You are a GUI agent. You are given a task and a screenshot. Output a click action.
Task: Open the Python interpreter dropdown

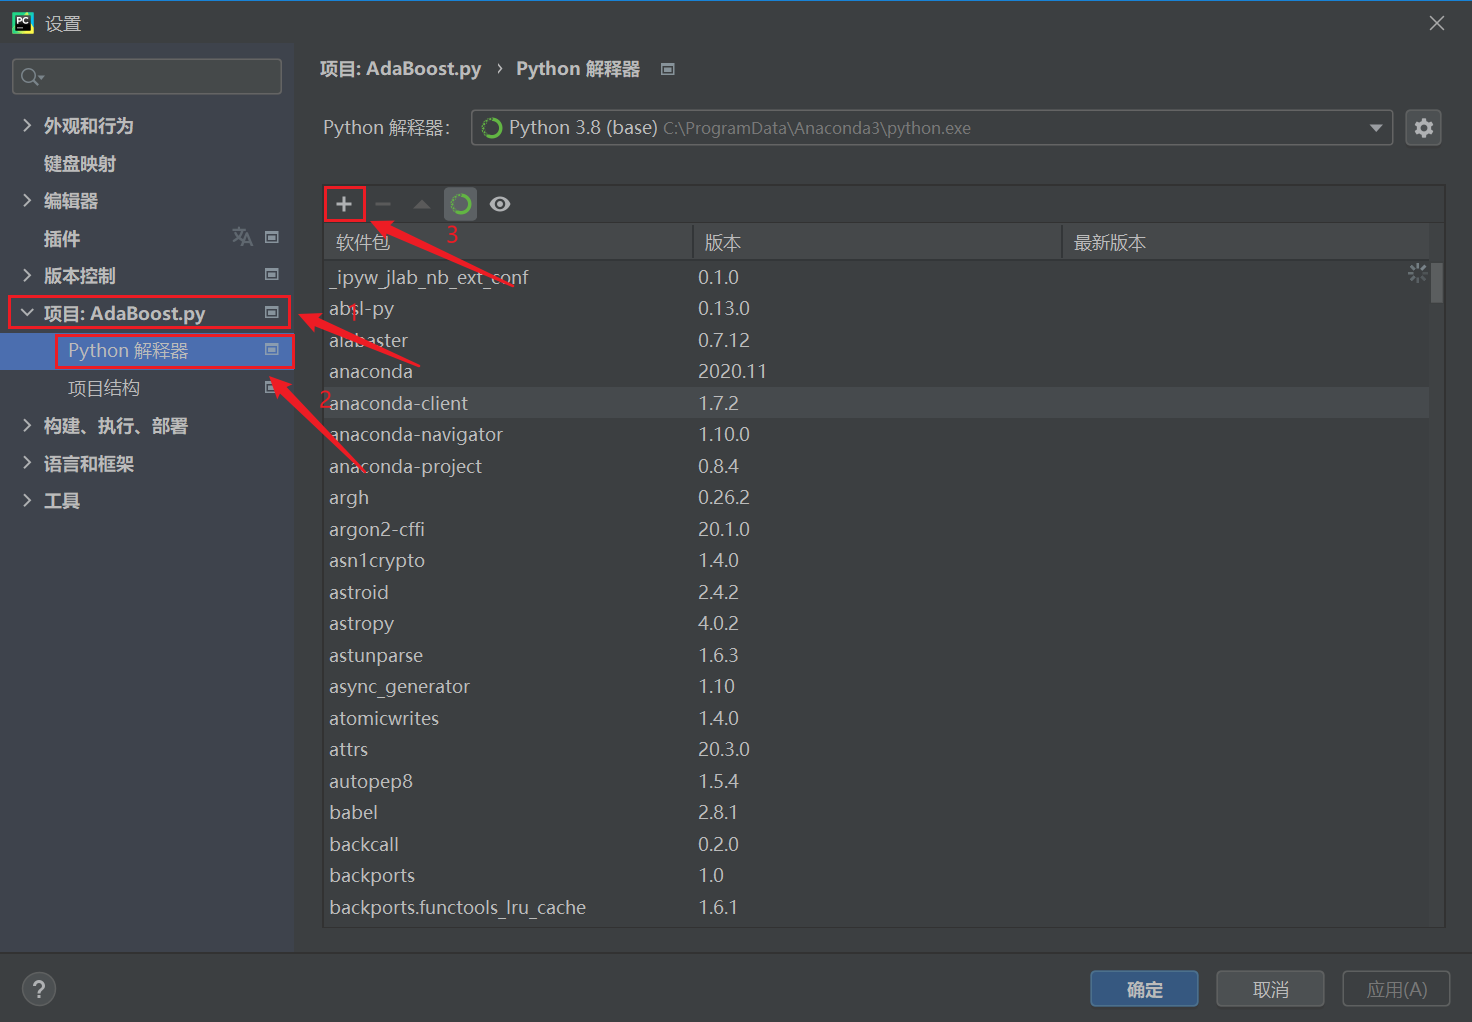(x=1376, y=128)
